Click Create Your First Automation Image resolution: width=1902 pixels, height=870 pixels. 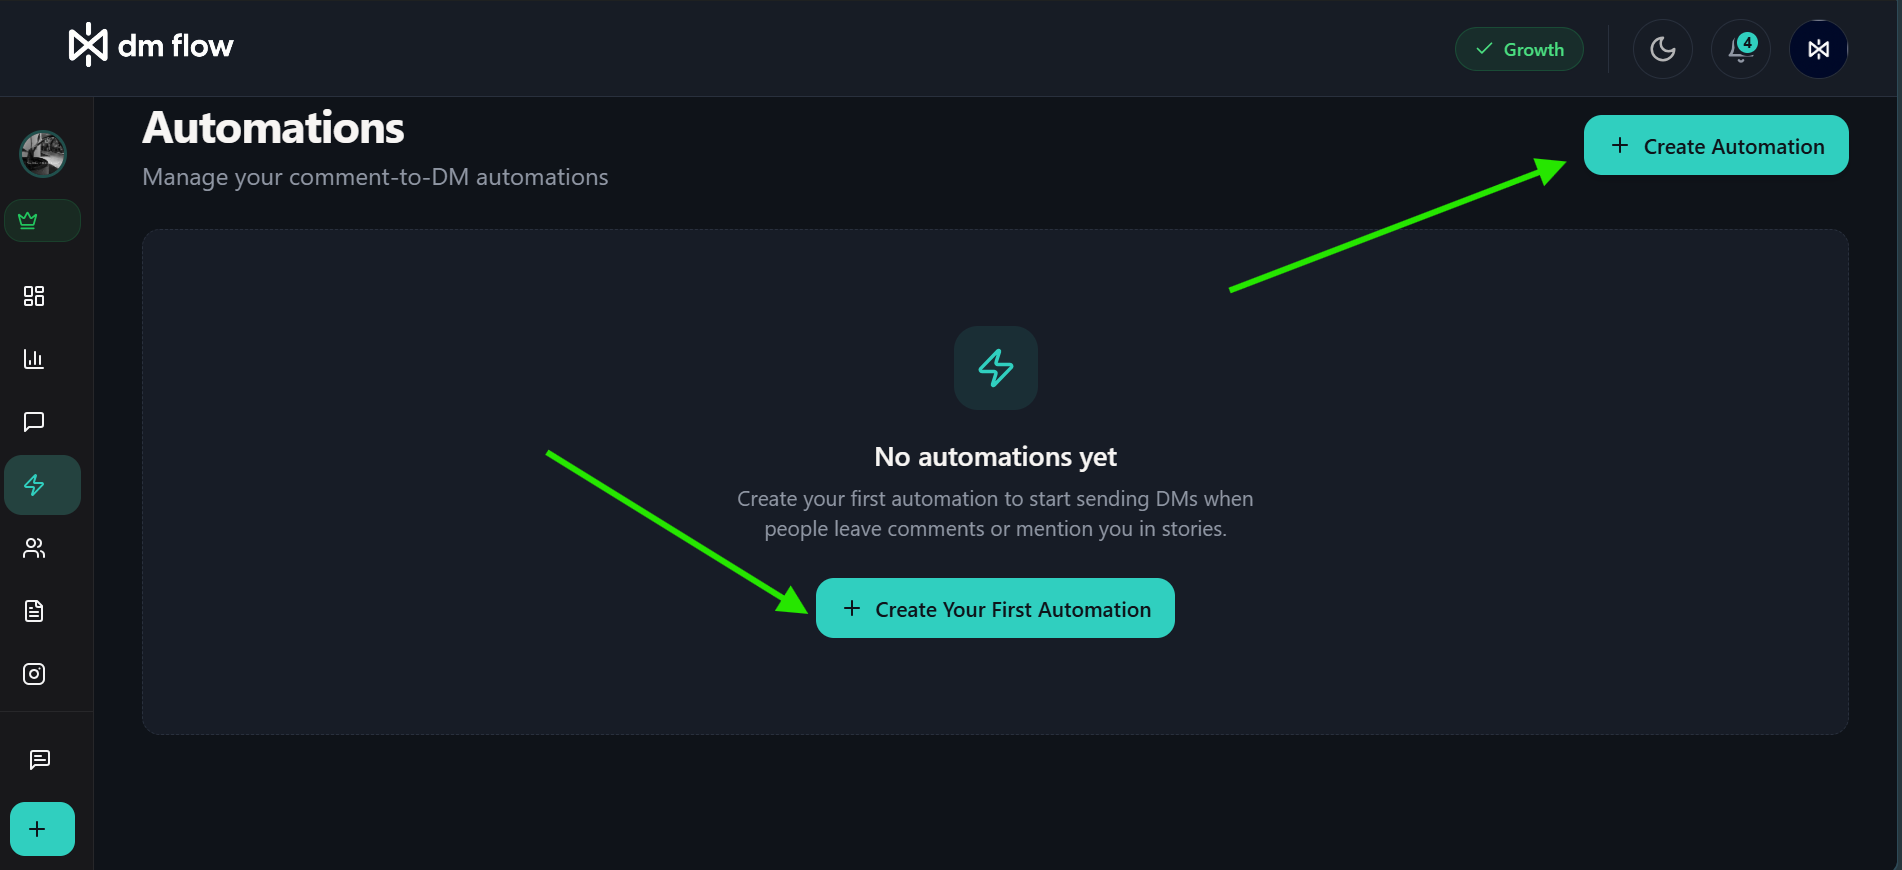(994, 608)
